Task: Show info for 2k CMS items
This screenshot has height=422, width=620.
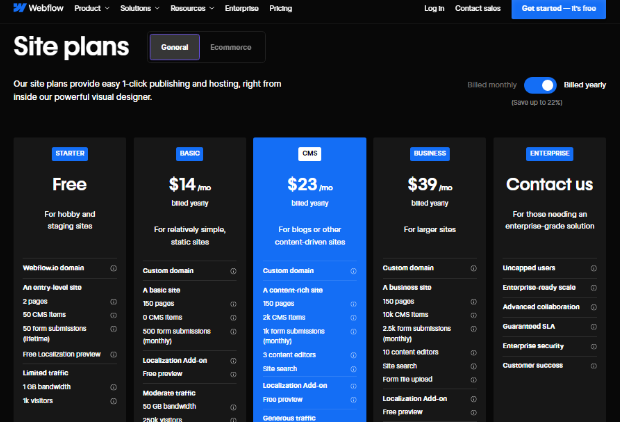Action: click(353, 318)
